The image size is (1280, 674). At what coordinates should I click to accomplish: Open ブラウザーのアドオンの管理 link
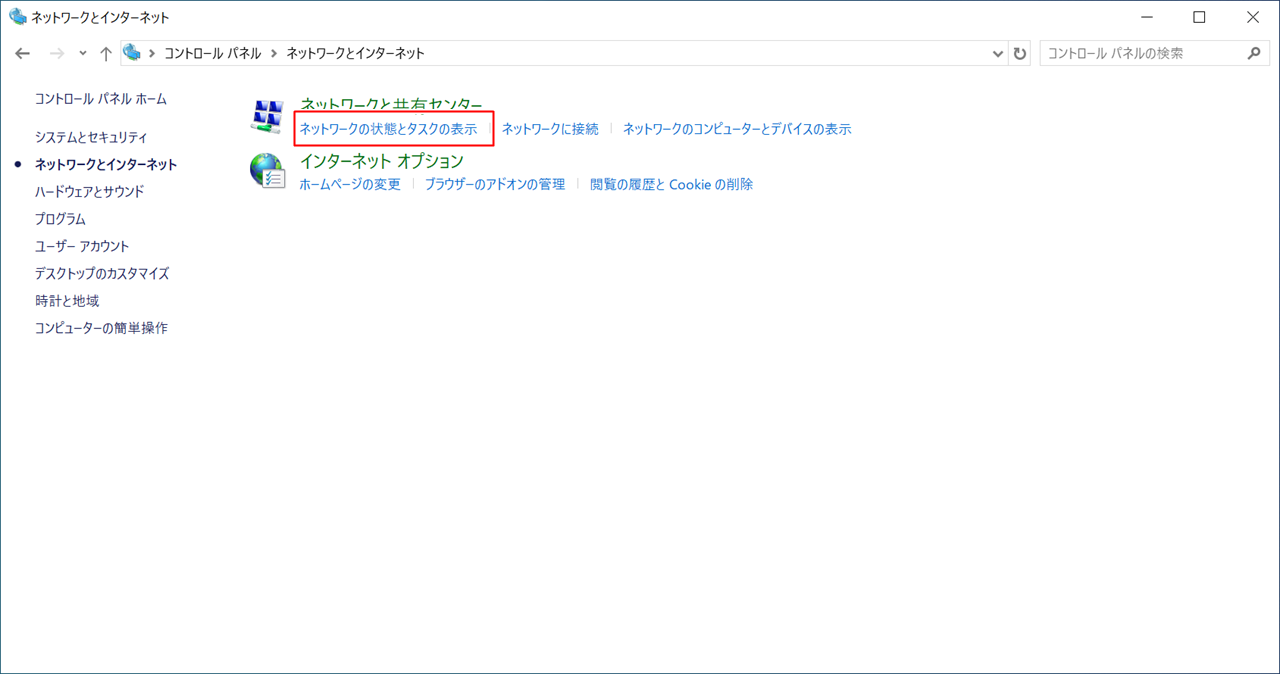coord(495,184)
